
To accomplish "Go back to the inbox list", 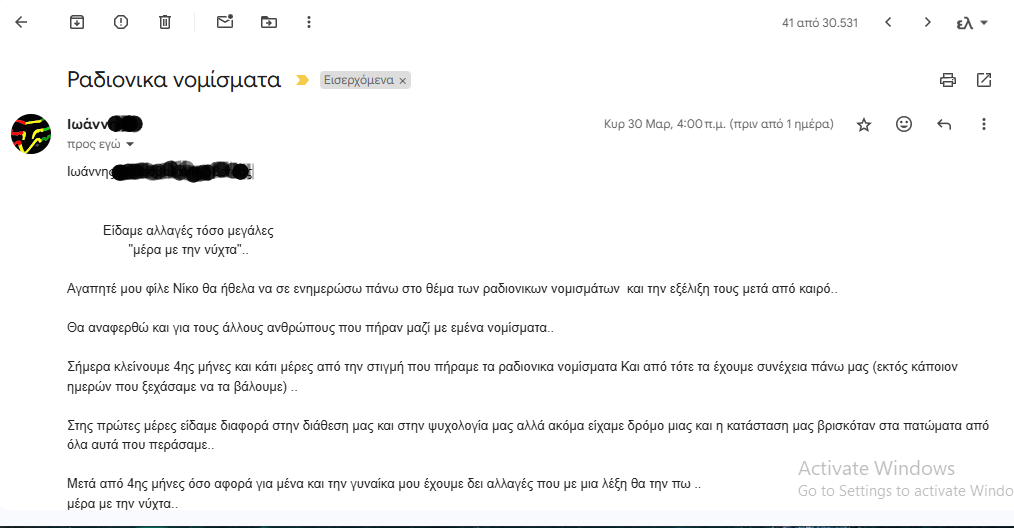I will pyautogui.click(x=21, y=22).
